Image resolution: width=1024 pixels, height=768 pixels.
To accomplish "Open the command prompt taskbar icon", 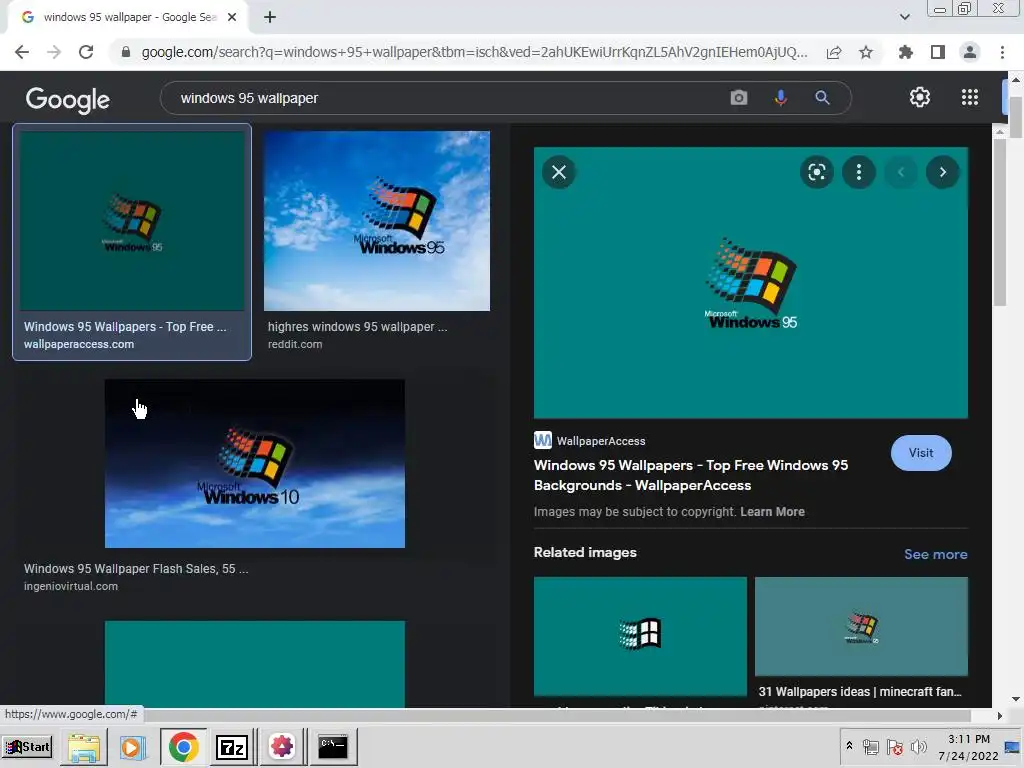I will click(332, 747).
